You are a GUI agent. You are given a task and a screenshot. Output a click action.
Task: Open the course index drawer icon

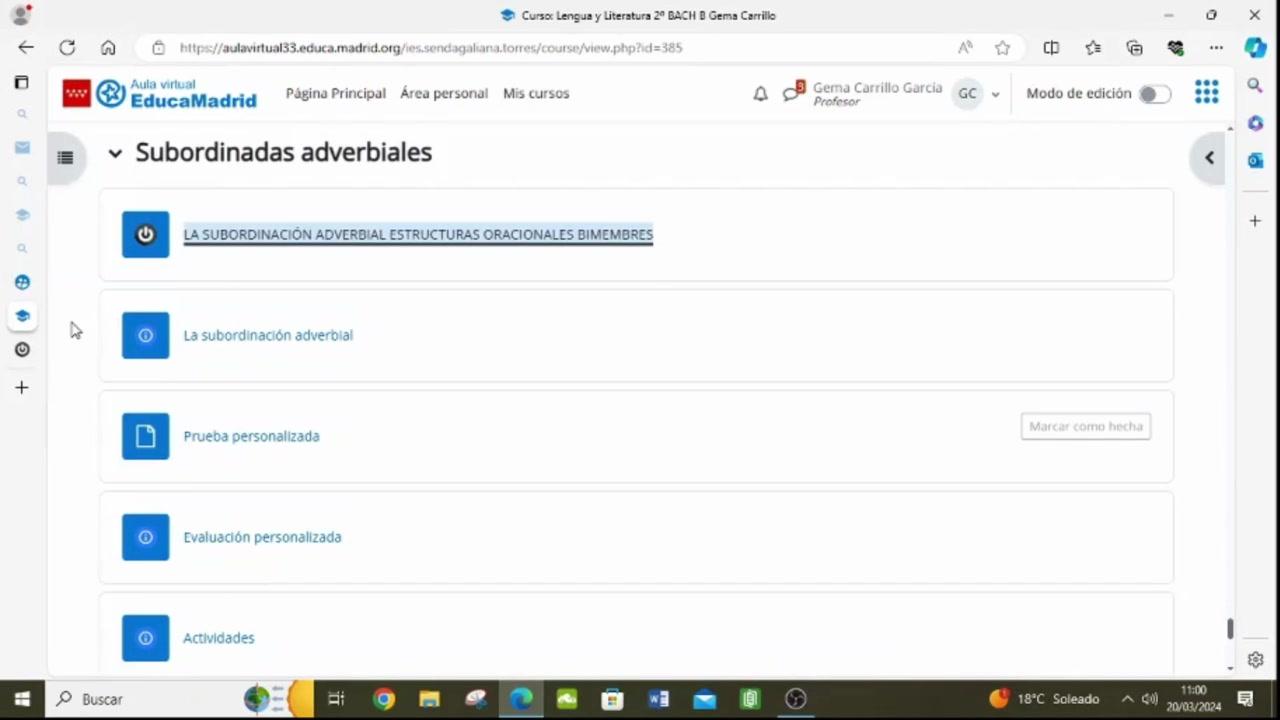tap(65, 157)
